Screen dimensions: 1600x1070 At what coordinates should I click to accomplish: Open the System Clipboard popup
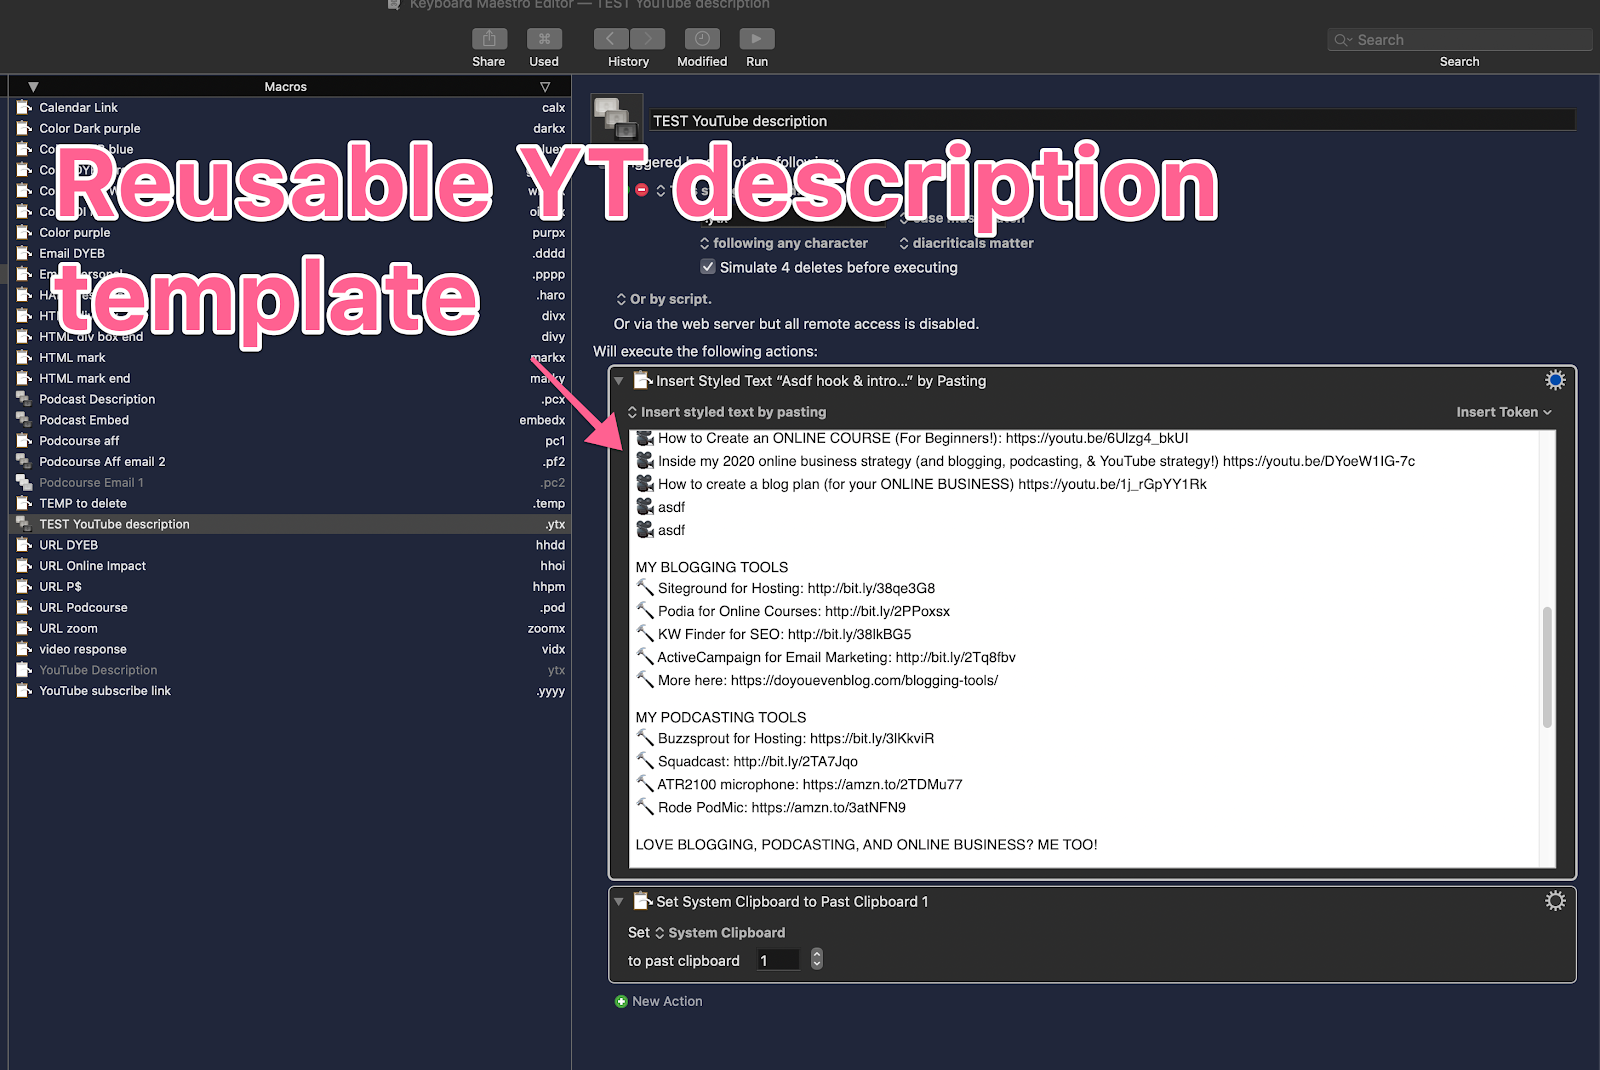(x=720, y=933)
